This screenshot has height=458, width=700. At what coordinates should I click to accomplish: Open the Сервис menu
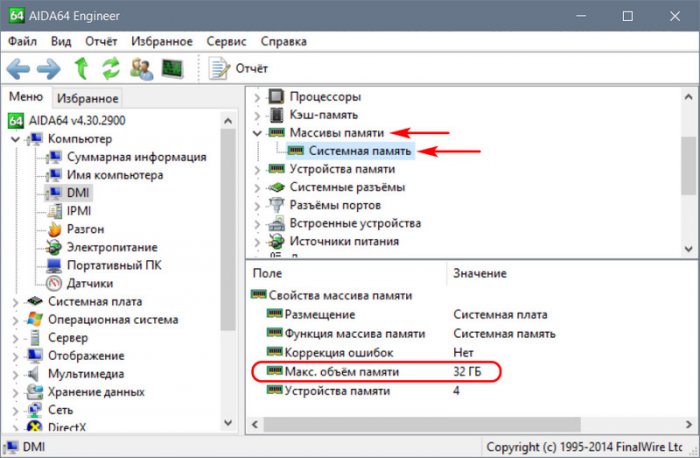pyautogui.click(x=226, y=42)
